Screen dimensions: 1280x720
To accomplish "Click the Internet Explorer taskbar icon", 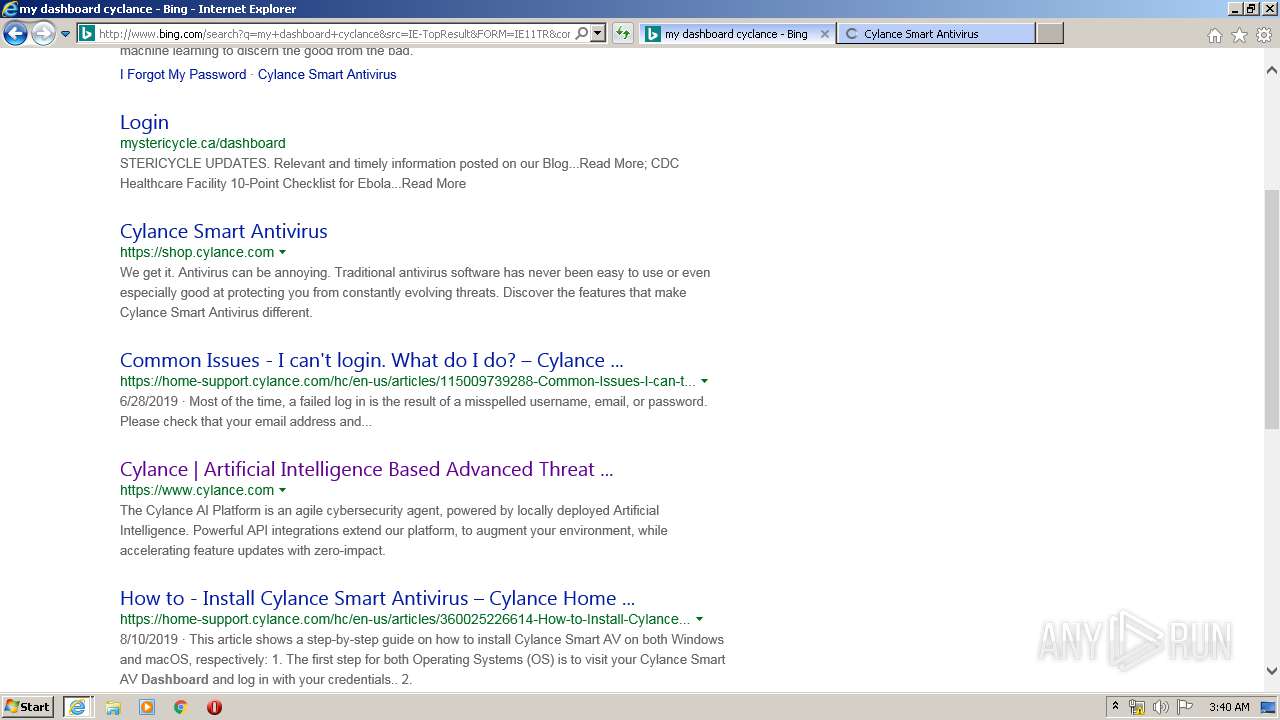I will pos(78,707).
